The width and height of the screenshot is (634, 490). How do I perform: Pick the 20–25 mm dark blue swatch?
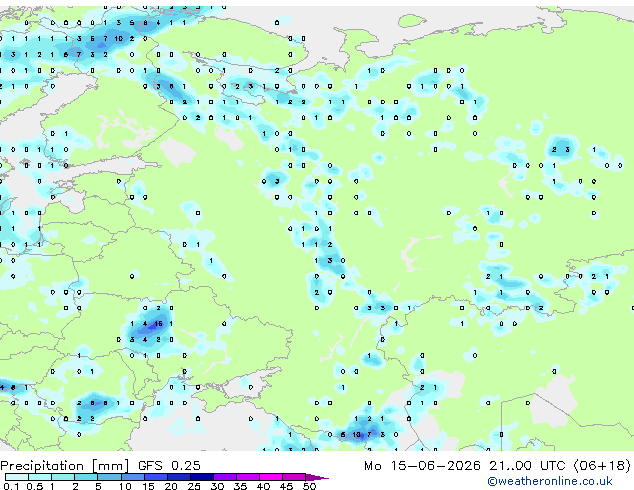click(178, 477)
